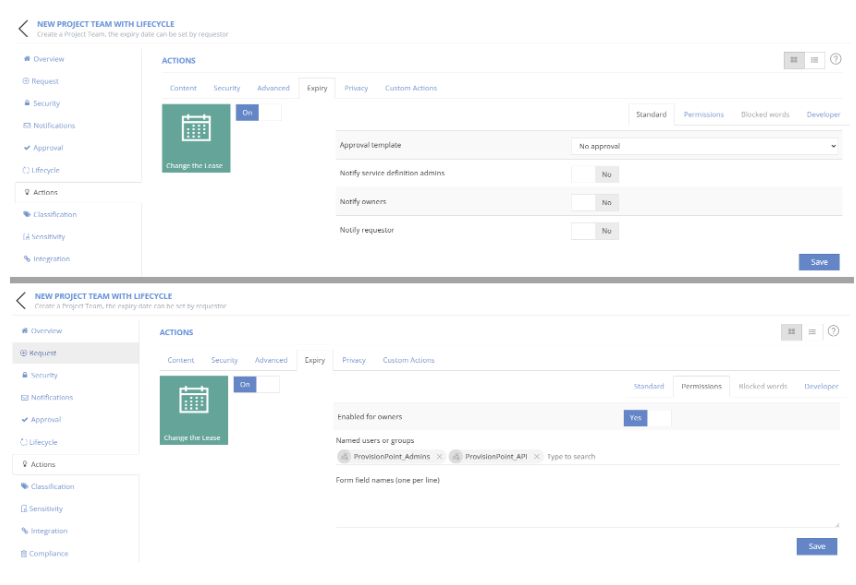Open Advanced tab in bottom panel
Screen dimensions: 856x585
[271, 360]
